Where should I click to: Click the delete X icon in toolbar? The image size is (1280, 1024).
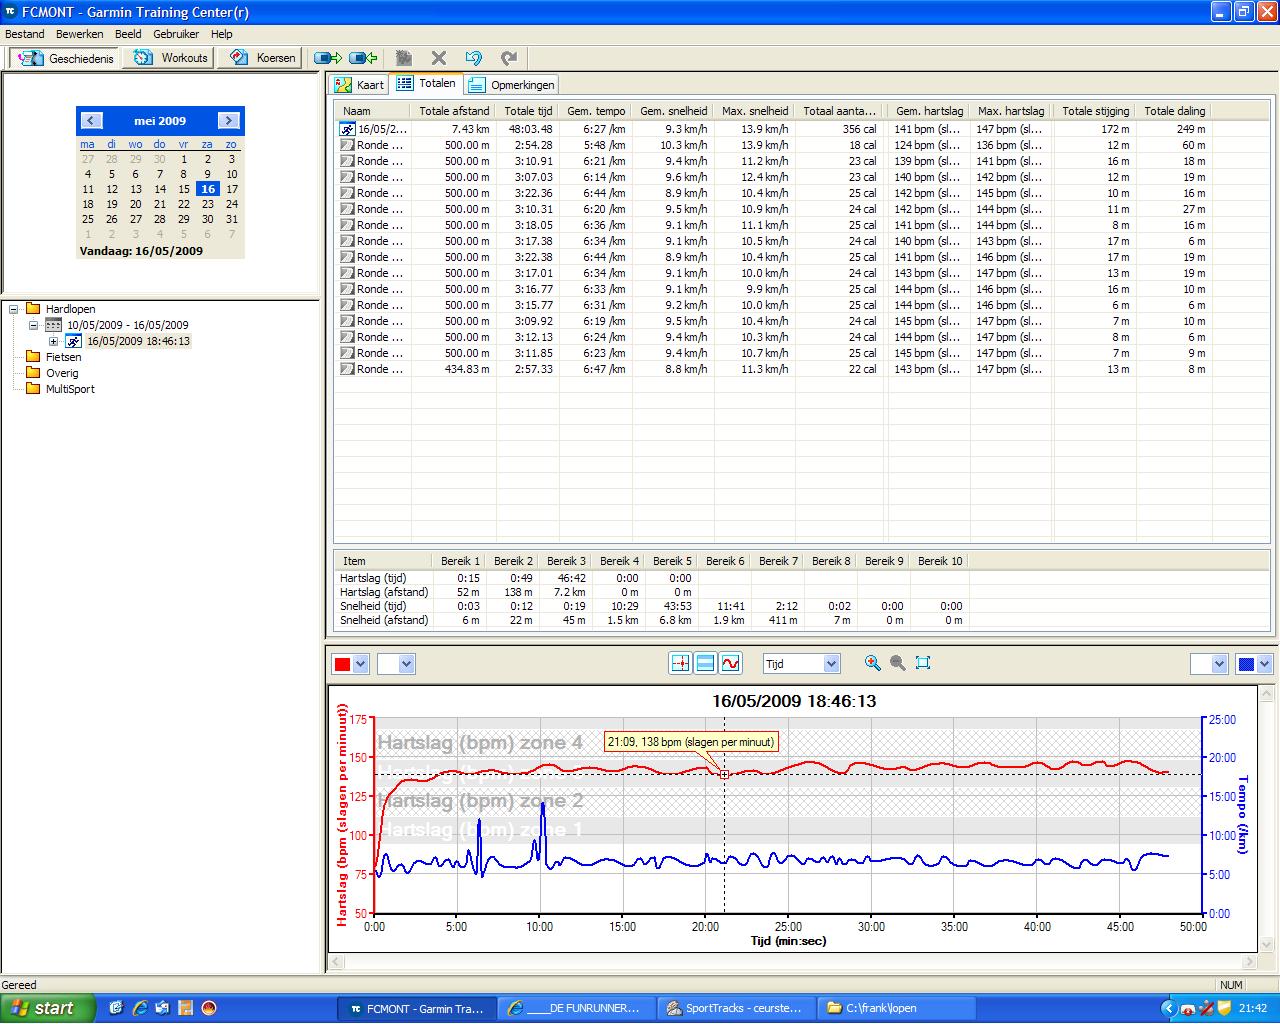point(438,58)
